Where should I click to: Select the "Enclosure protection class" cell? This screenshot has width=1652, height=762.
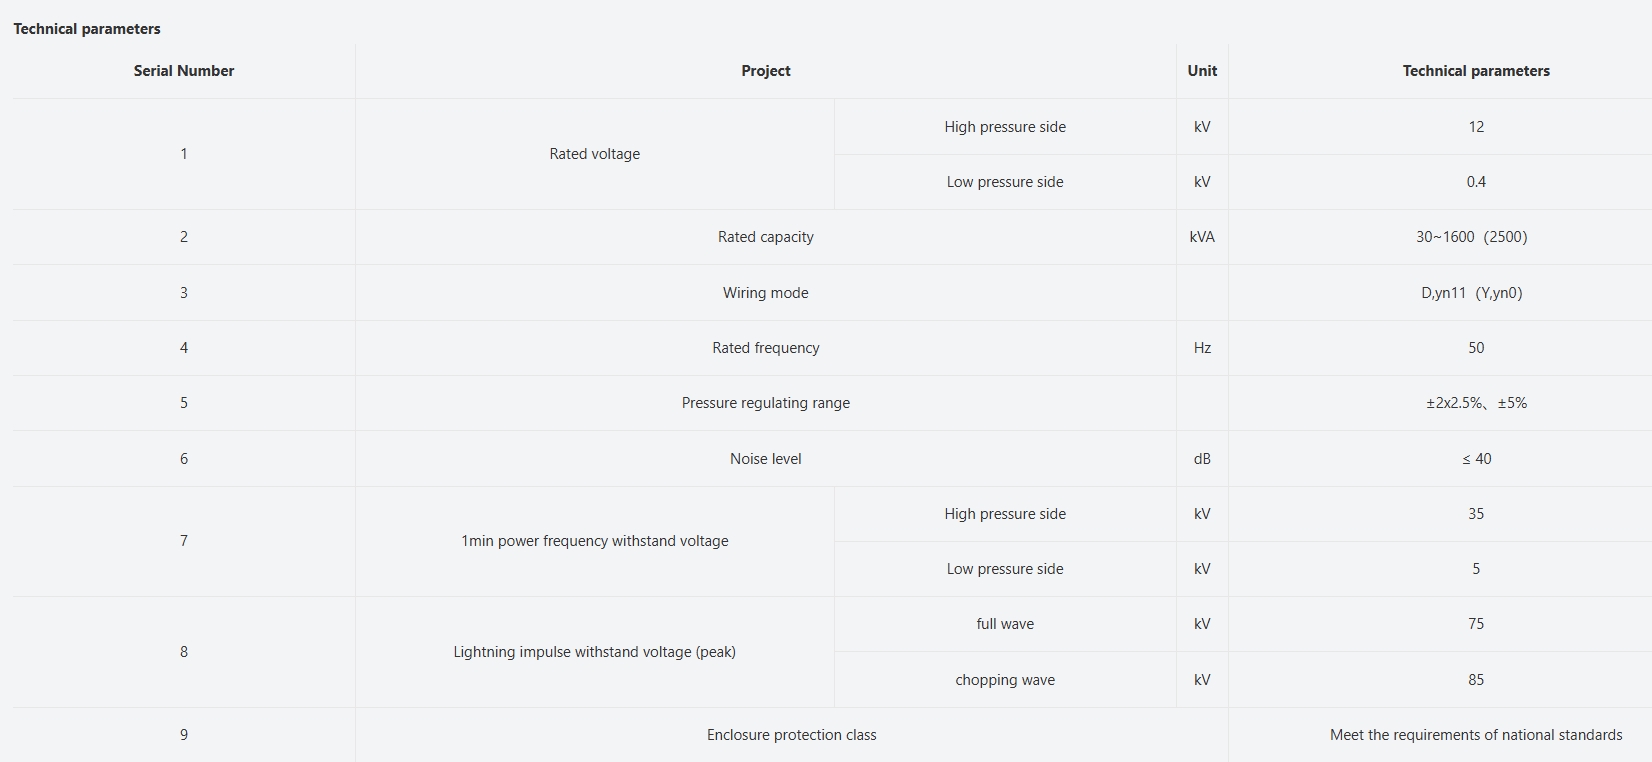(792, 735)
